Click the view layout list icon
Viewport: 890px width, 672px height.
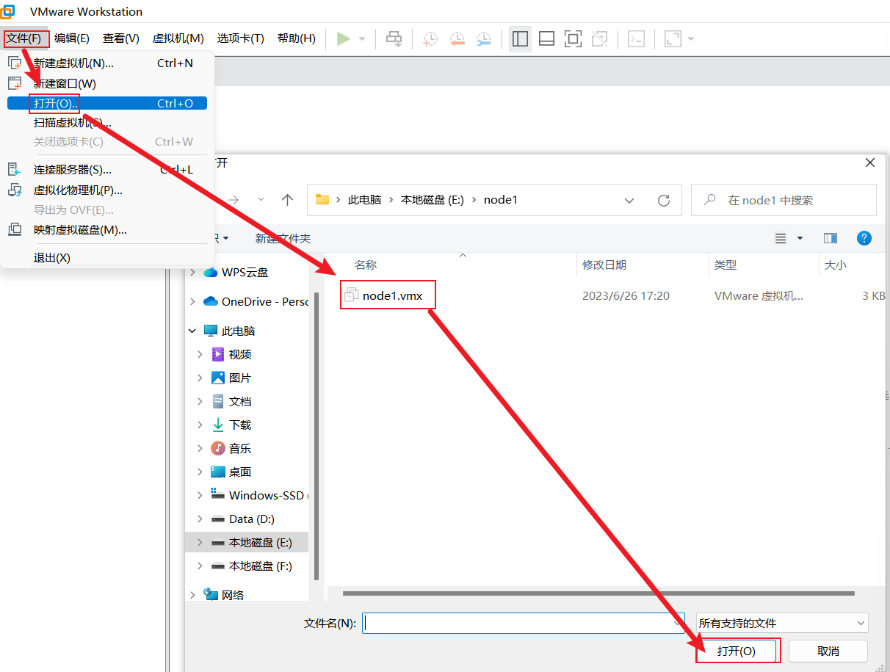(x=781, y=238)
